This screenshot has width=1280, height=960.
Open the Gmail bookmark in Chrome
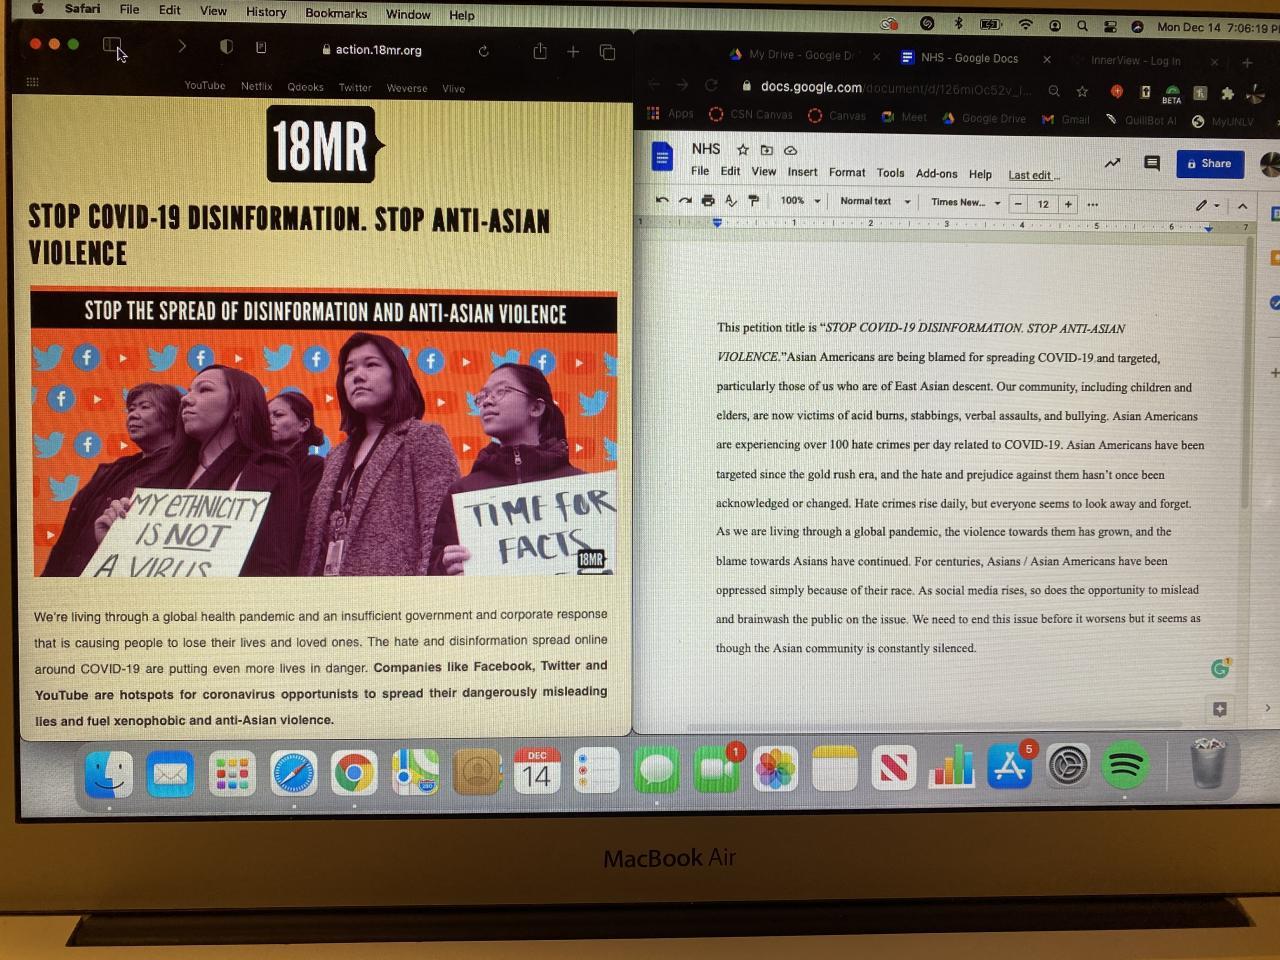click(x=1066, y=119)
